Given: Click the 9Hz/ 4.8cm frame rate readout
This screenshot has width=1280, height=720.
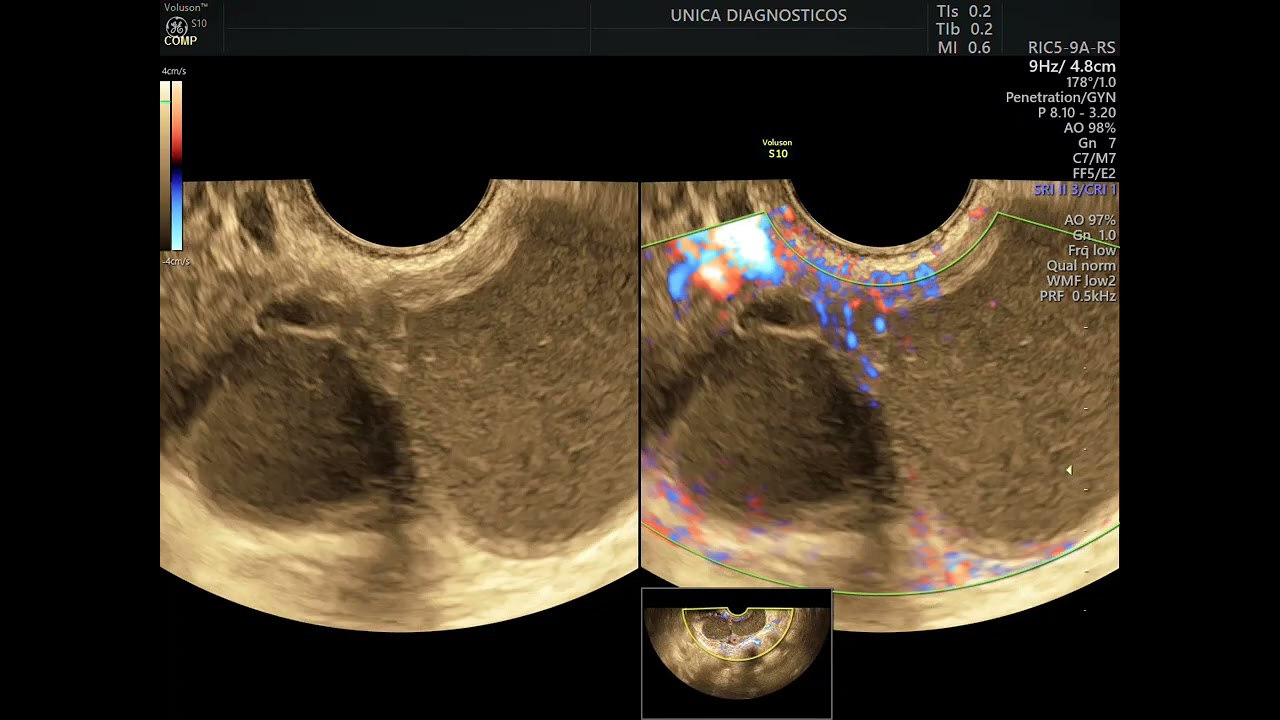Looking at the screenshot, I should [1072, 66].
